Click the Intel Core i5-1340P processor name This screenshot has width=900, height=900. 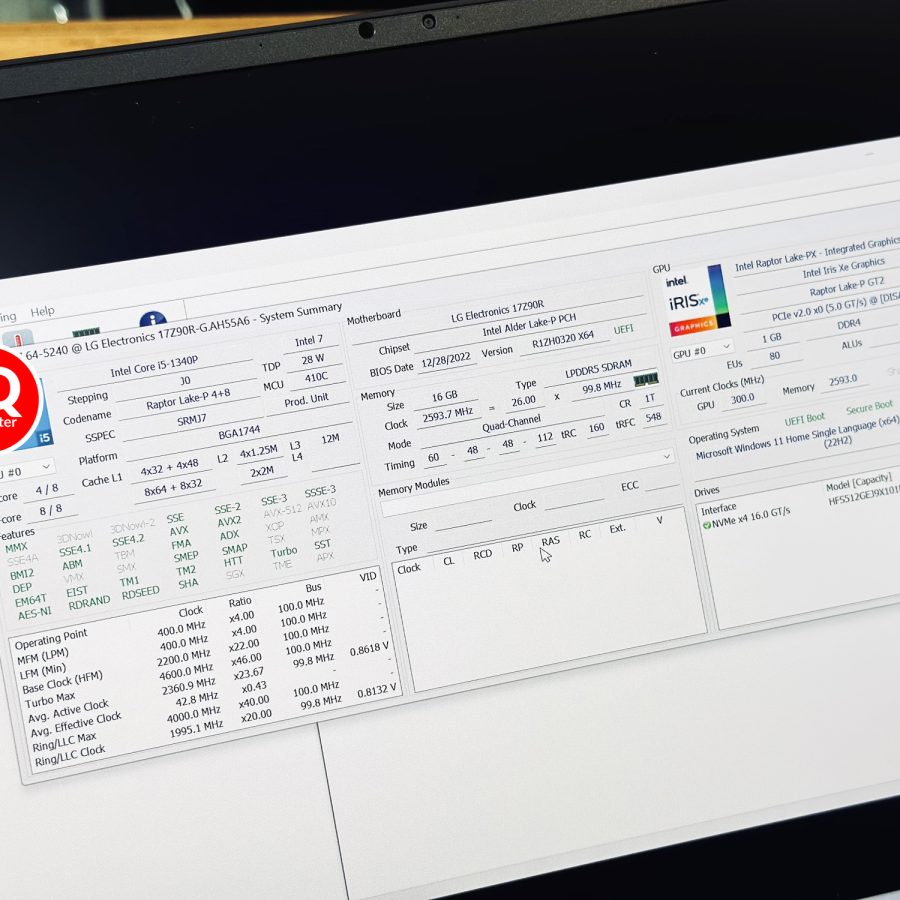click(154, 366)
